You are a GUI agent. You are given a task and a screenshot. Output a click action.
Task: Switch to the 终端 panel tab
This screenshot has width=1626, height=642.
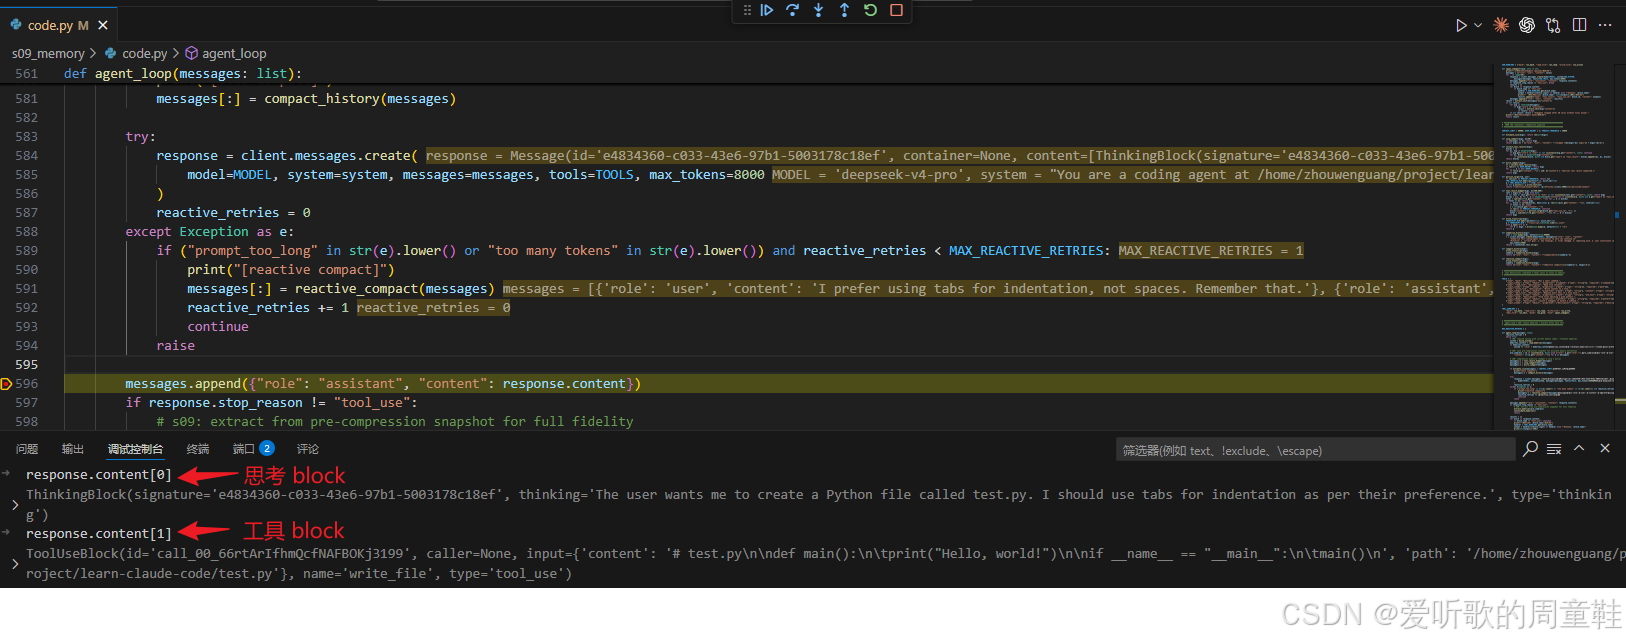[x=198, y=449]
